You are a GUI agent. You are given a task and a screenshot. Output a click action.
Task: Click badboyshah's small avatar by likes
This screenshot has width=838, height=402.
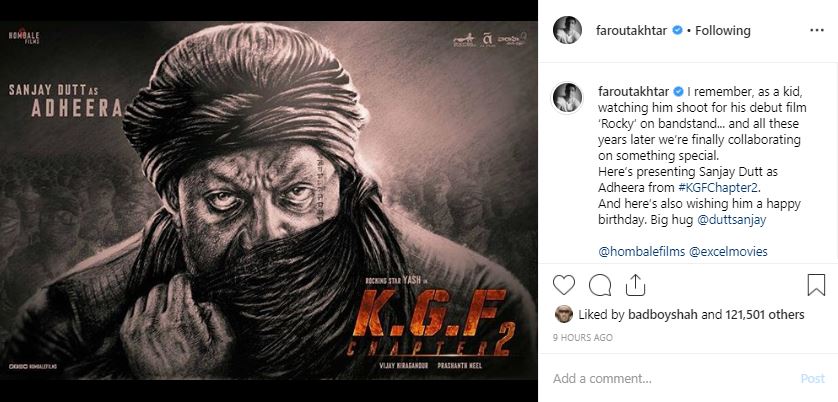pos(563,313)
